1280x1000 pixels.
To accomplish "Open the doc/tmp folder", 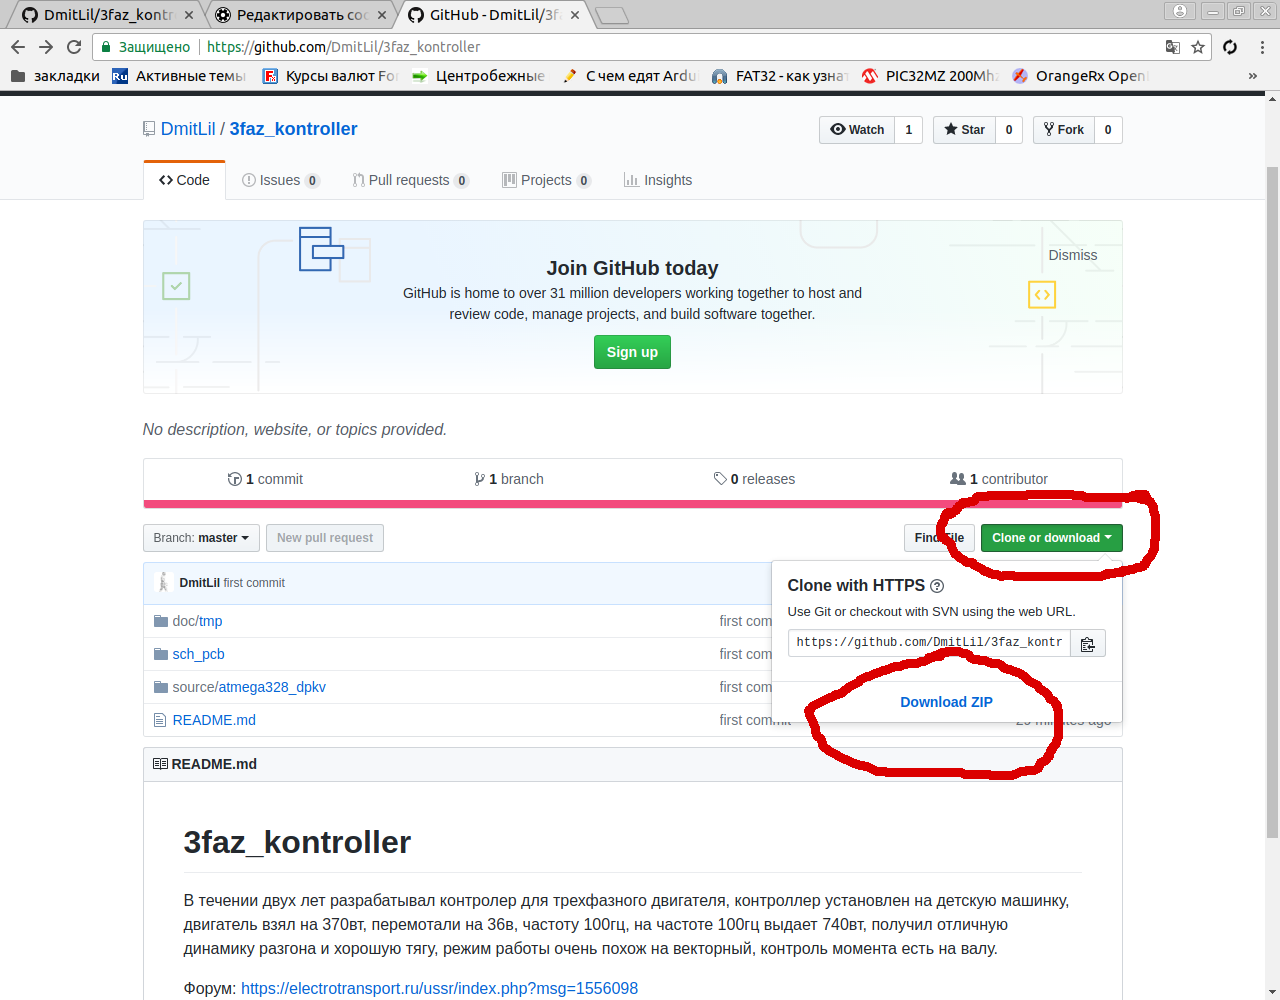I will click(197, 621).
